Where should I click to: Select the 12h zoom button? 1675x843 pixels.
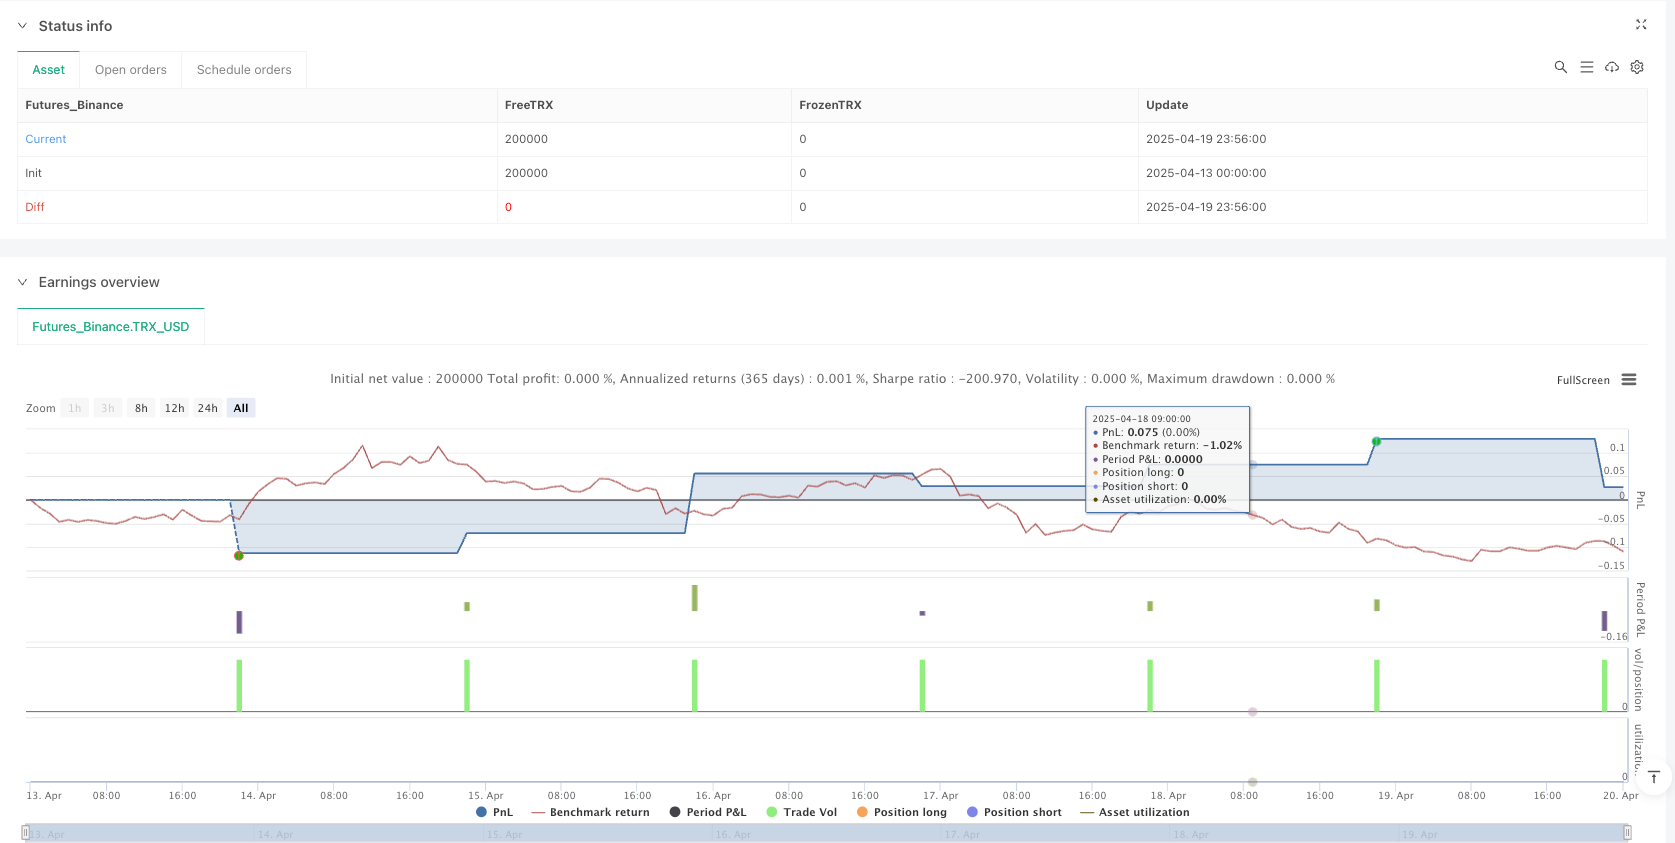pyautogui.click(x=174, y=408)
